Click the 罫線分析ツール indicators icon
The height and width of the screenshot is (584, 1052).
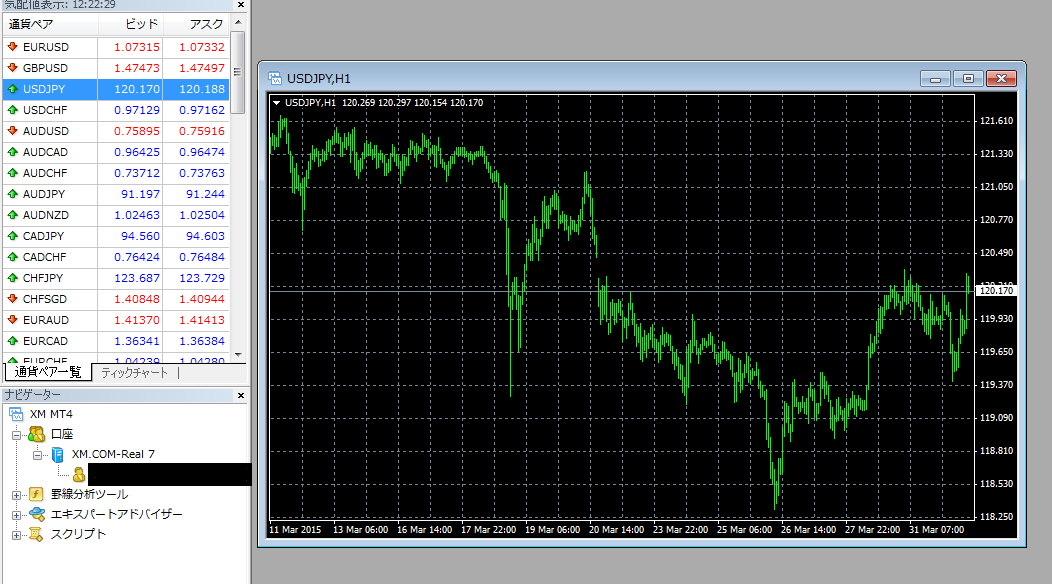(36, 494)
